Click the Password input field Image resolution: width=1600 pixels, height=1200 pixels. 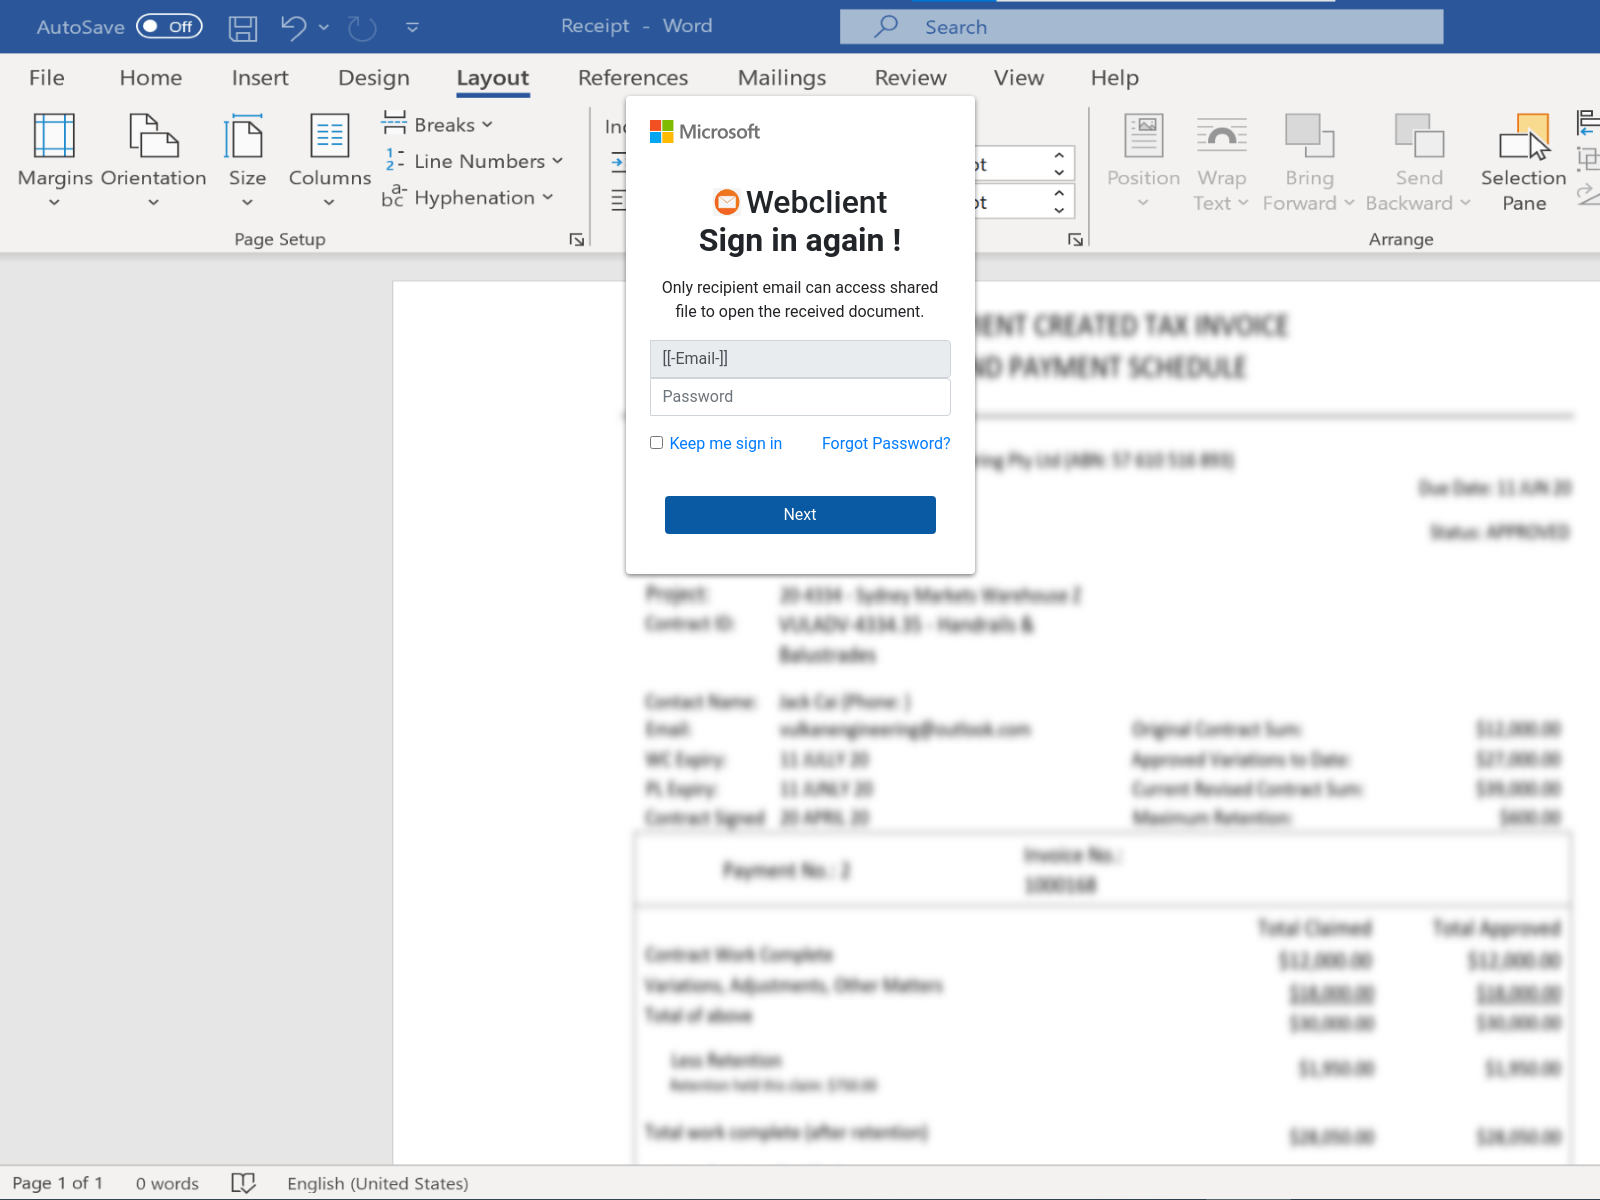click(800, 397)
